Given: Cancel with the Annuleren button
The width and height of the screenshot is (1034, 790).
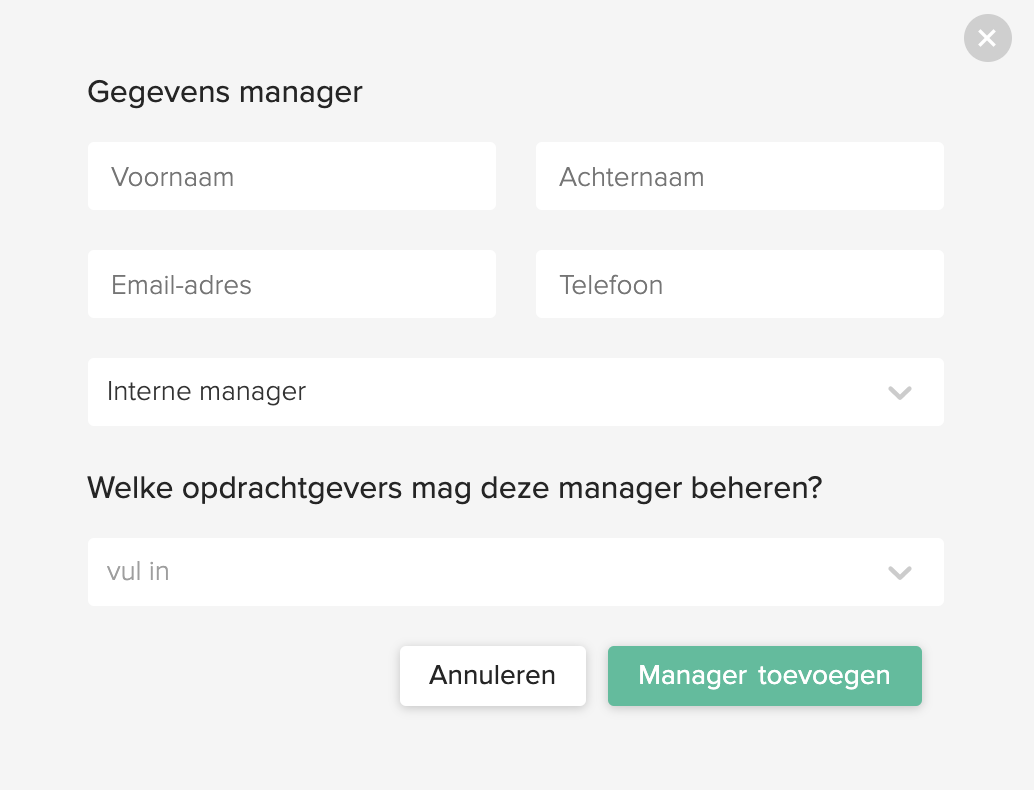Looking at the screenshot, I should point(493,676).
